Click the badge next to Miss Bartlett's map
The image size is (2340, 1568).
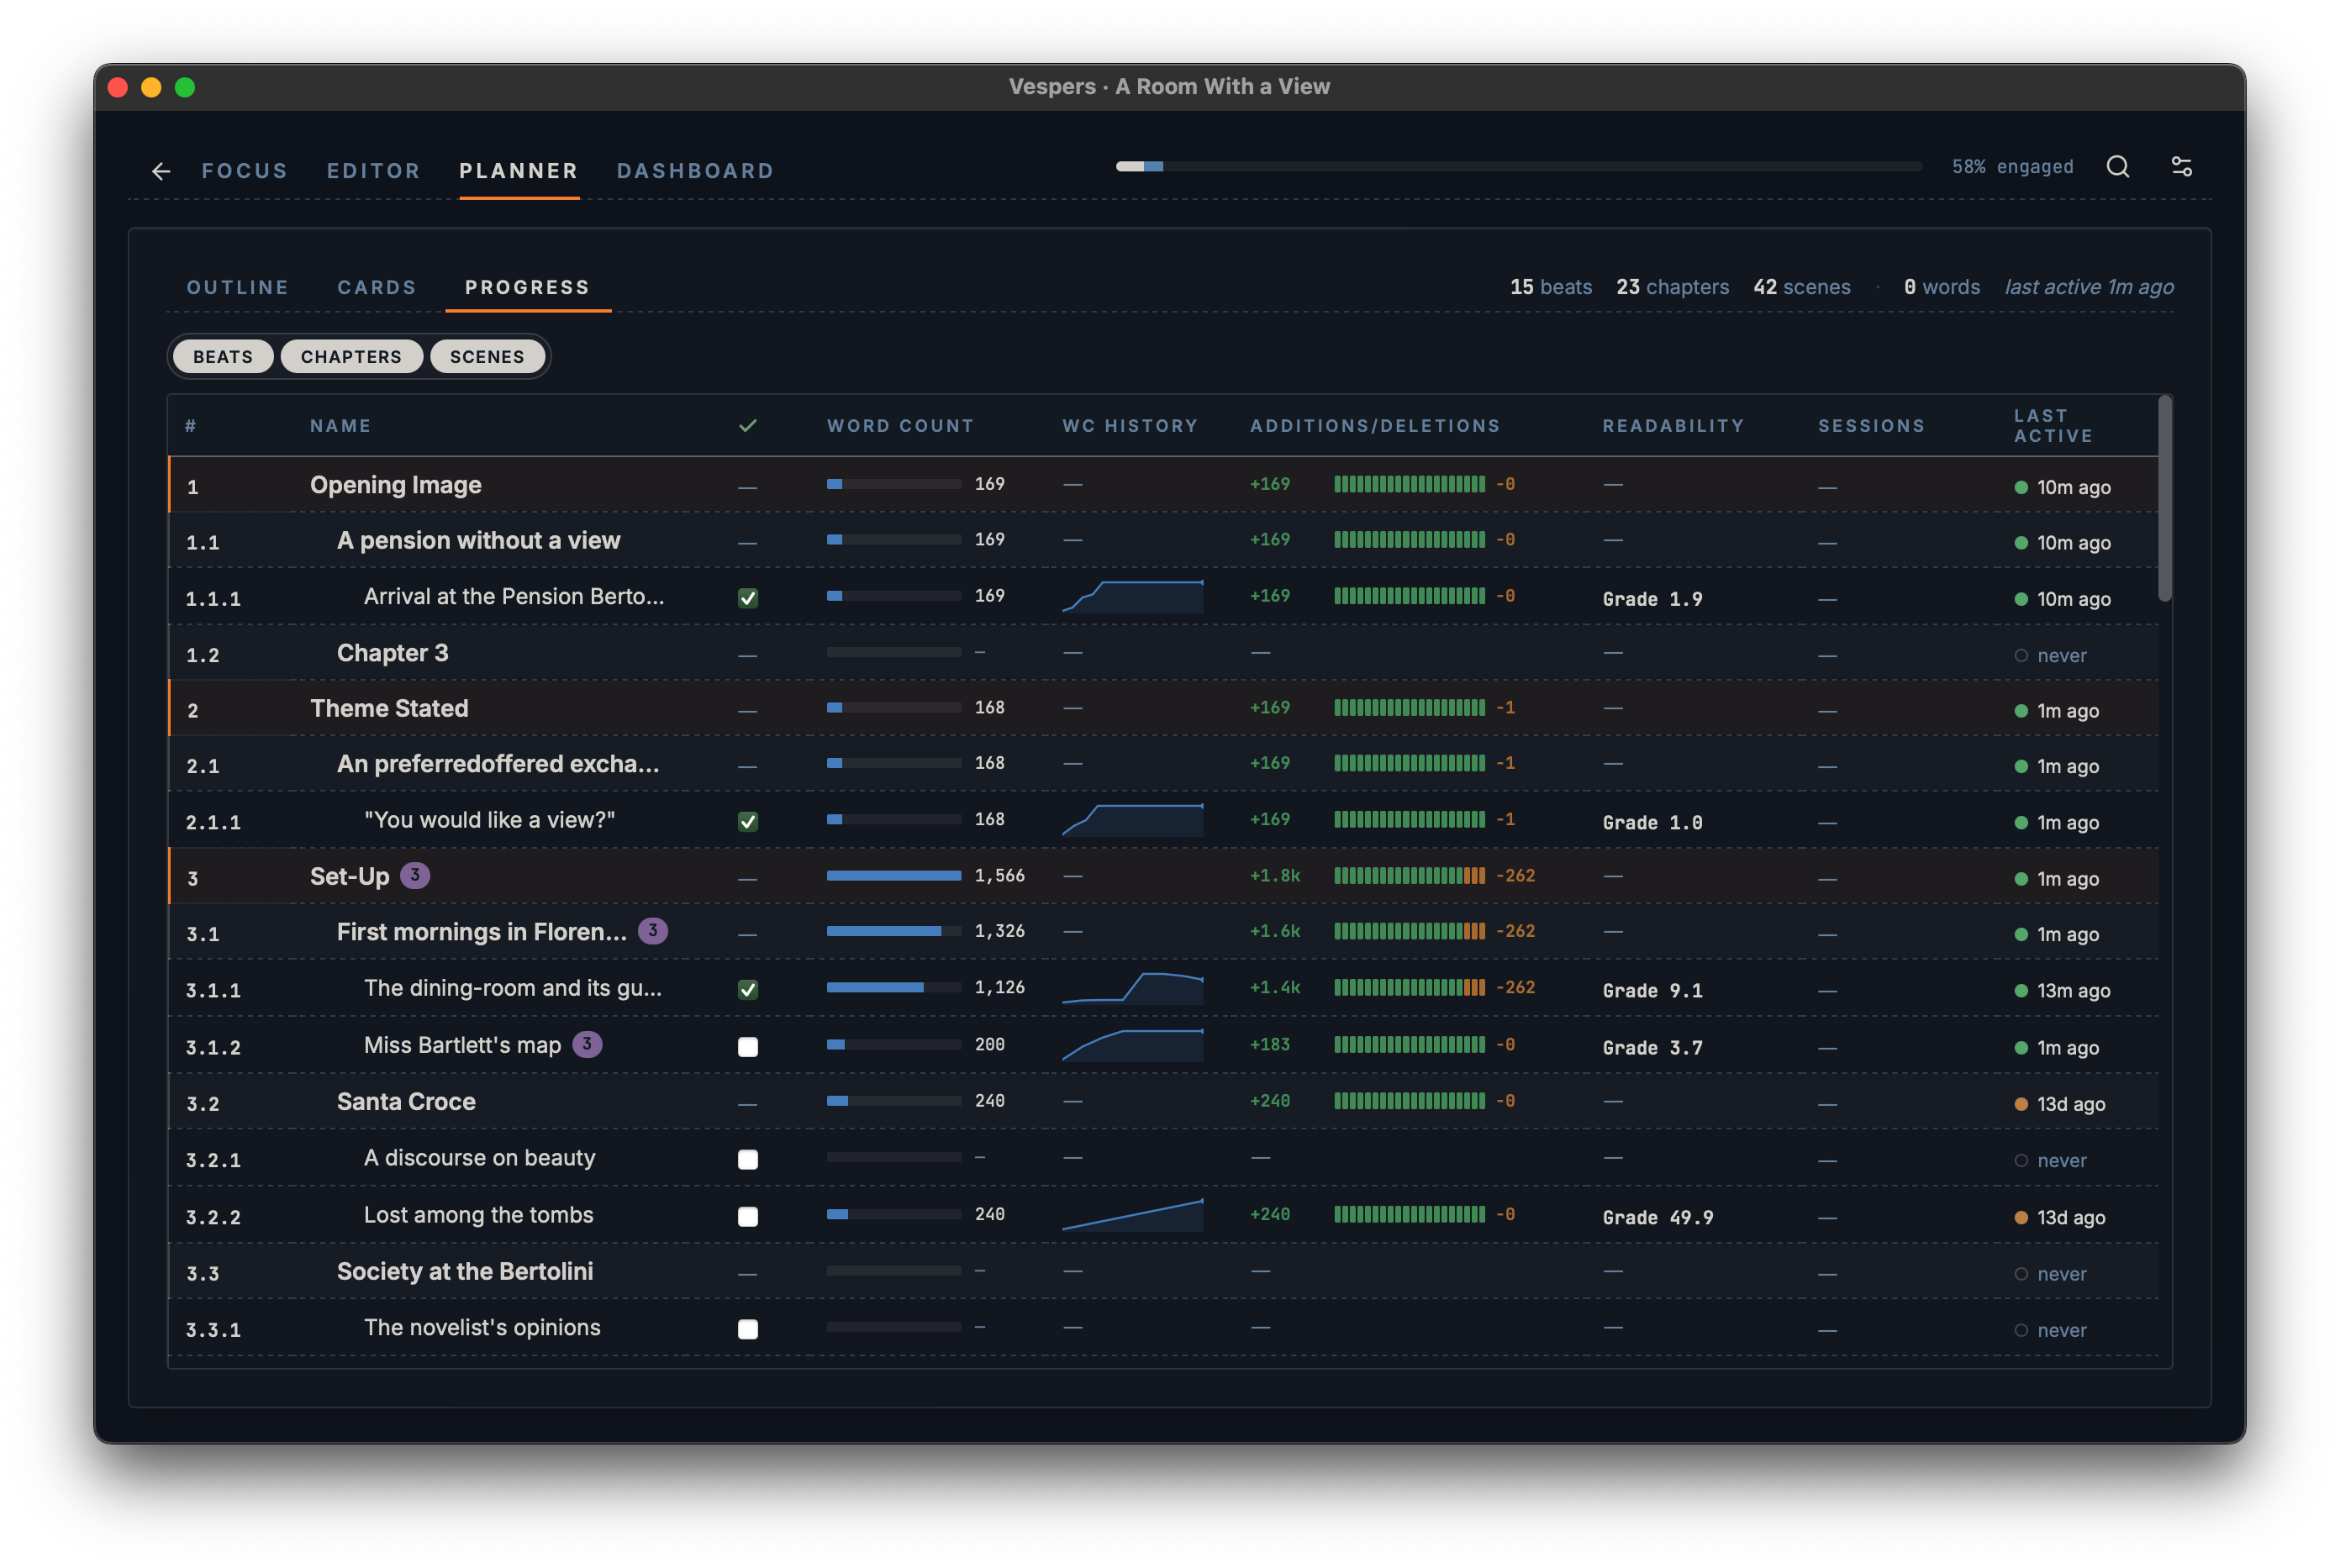click(587, 1044)
